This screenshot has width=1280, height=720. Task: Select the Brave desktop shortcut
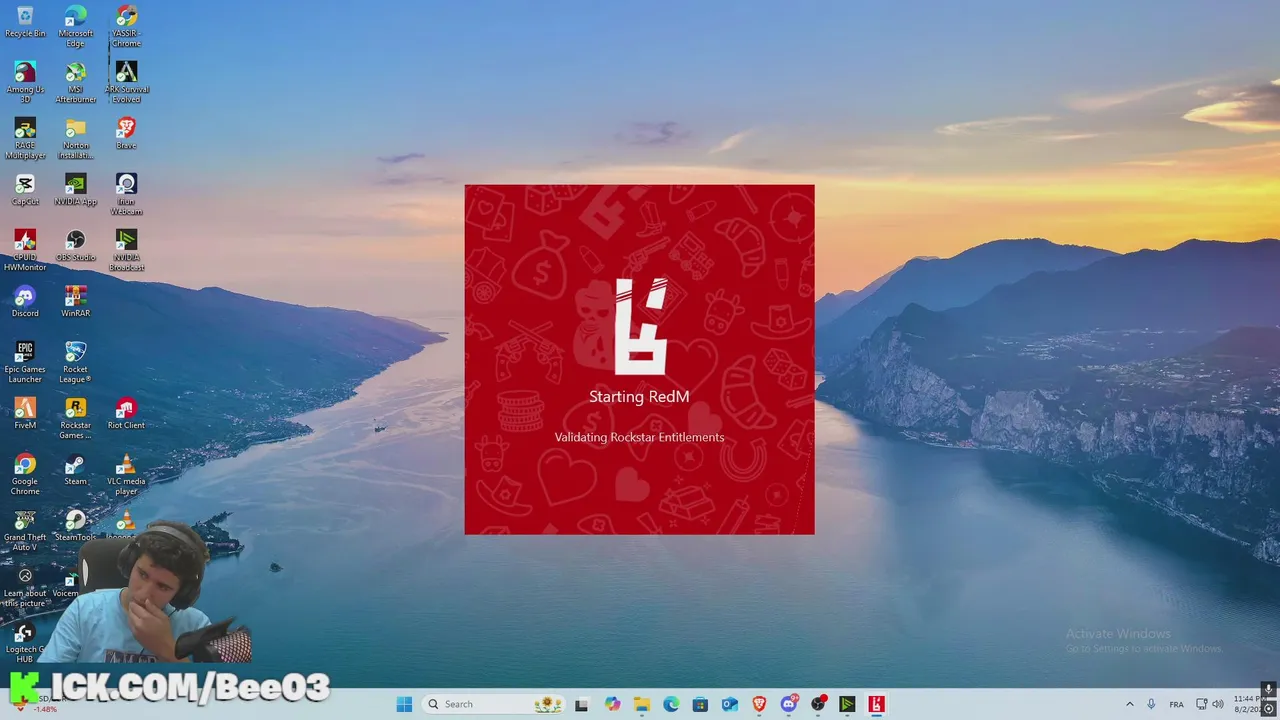[x=126, y=133]
